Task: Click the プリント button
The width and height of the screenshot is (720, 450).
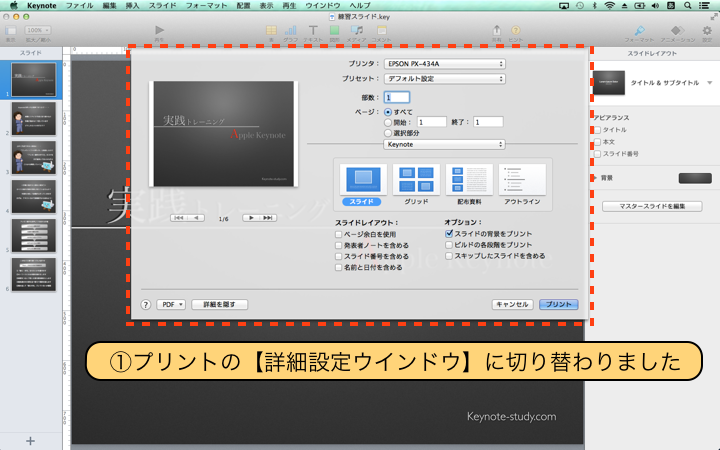Action: [x=558, y=304]
